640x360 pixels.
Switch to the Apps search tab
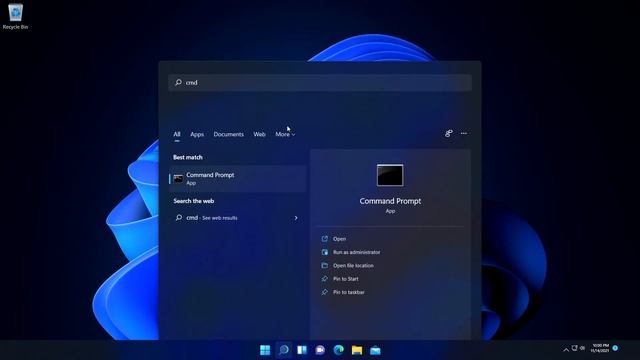point(197,134)
